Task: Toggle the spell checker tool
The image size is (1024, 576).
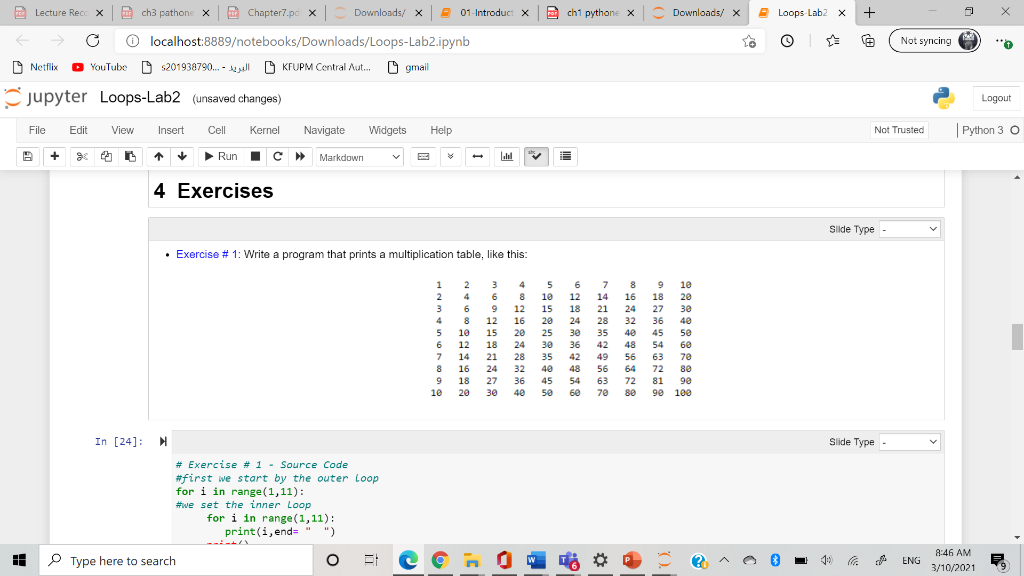Action: pyautogui.click(x=536, y=157)
